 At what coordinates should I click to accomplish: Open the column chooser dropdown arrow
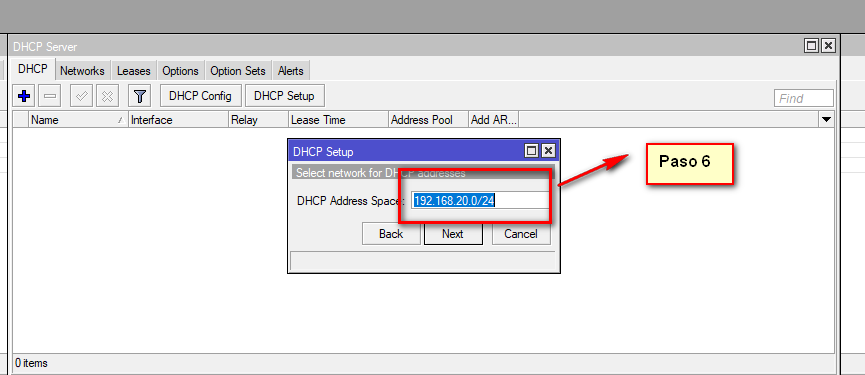pos(826,120)
